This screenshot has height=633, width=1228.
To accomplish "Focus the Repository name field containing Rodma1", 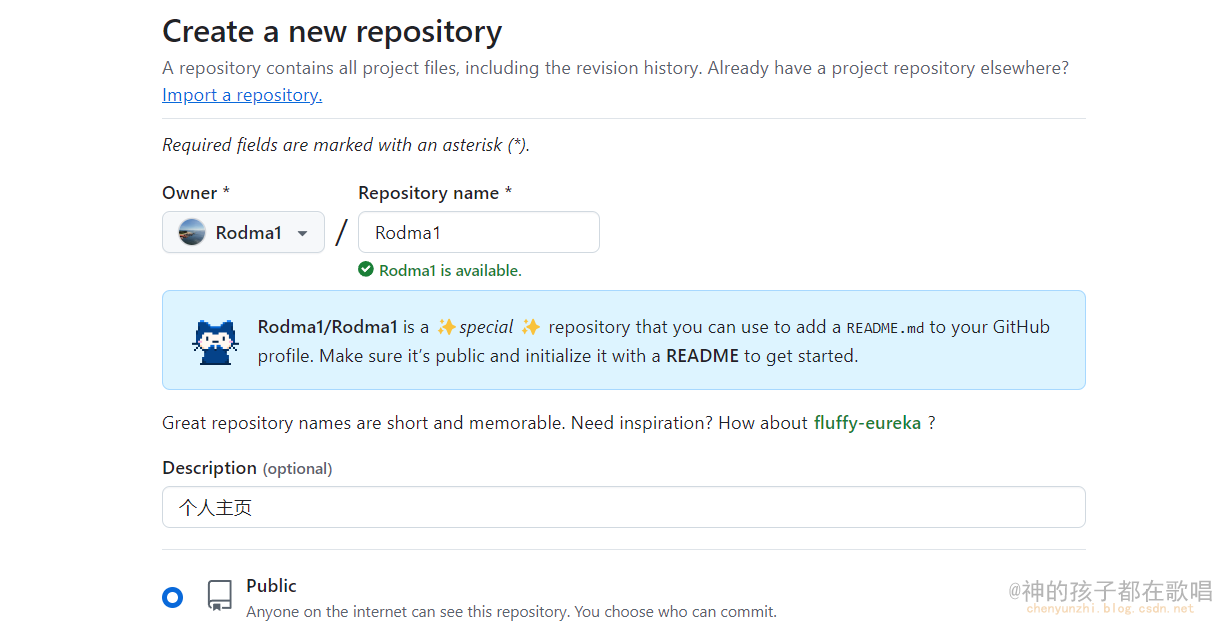I will click(x=479, y=232).
